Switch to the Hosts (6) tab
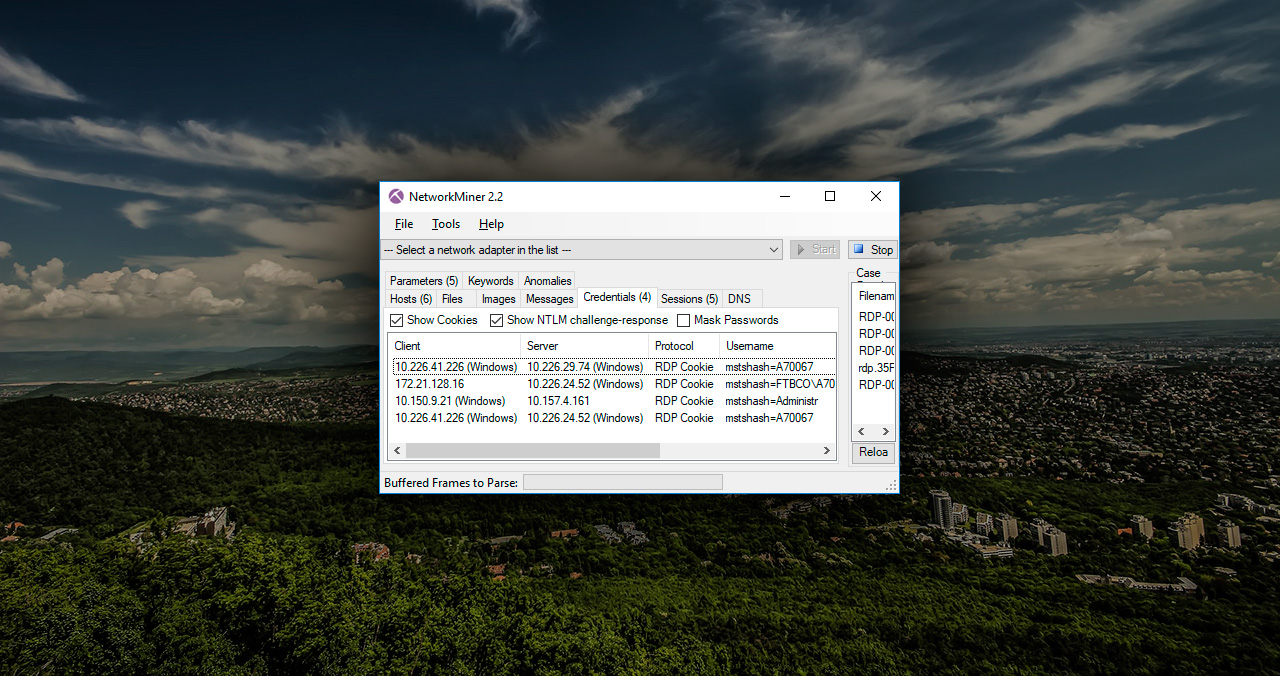 tap(410, 298)
